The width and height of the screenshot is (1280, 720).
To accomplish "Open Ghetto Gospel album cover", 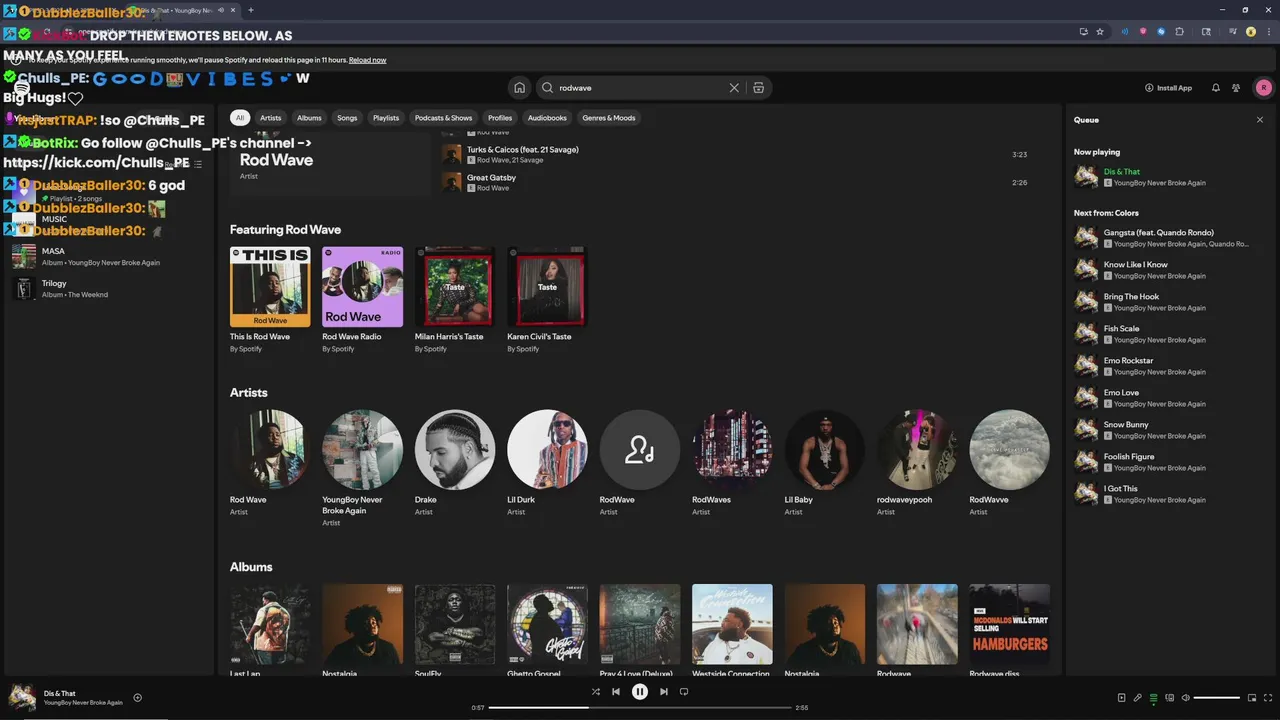I will pos(547,624).
